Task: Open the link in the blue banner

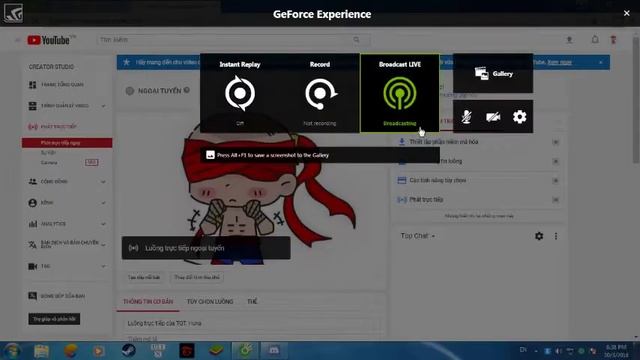Action: [x=559, y=62]
